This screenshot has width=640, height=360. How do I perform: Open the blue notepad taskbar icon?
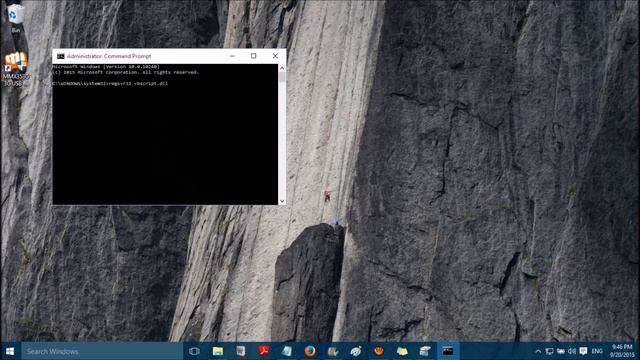287,351
